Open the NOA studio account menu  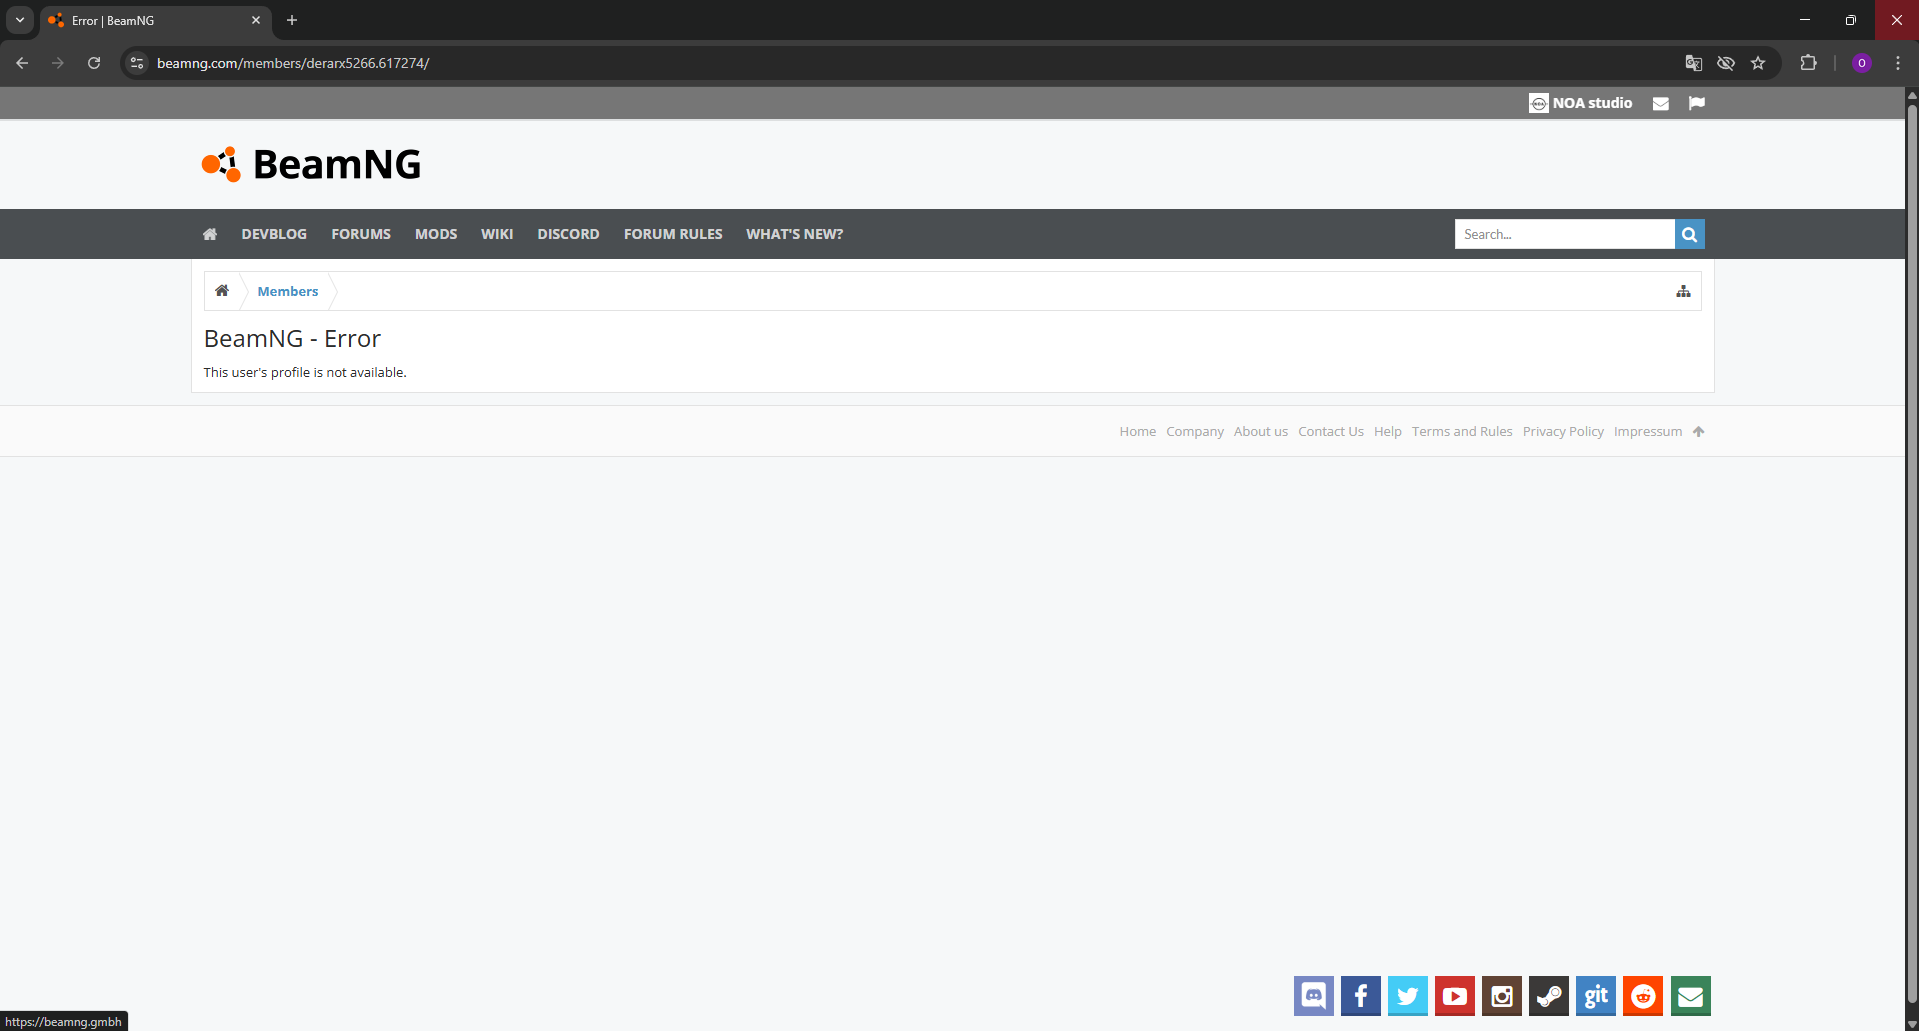tap(1580, 103)
